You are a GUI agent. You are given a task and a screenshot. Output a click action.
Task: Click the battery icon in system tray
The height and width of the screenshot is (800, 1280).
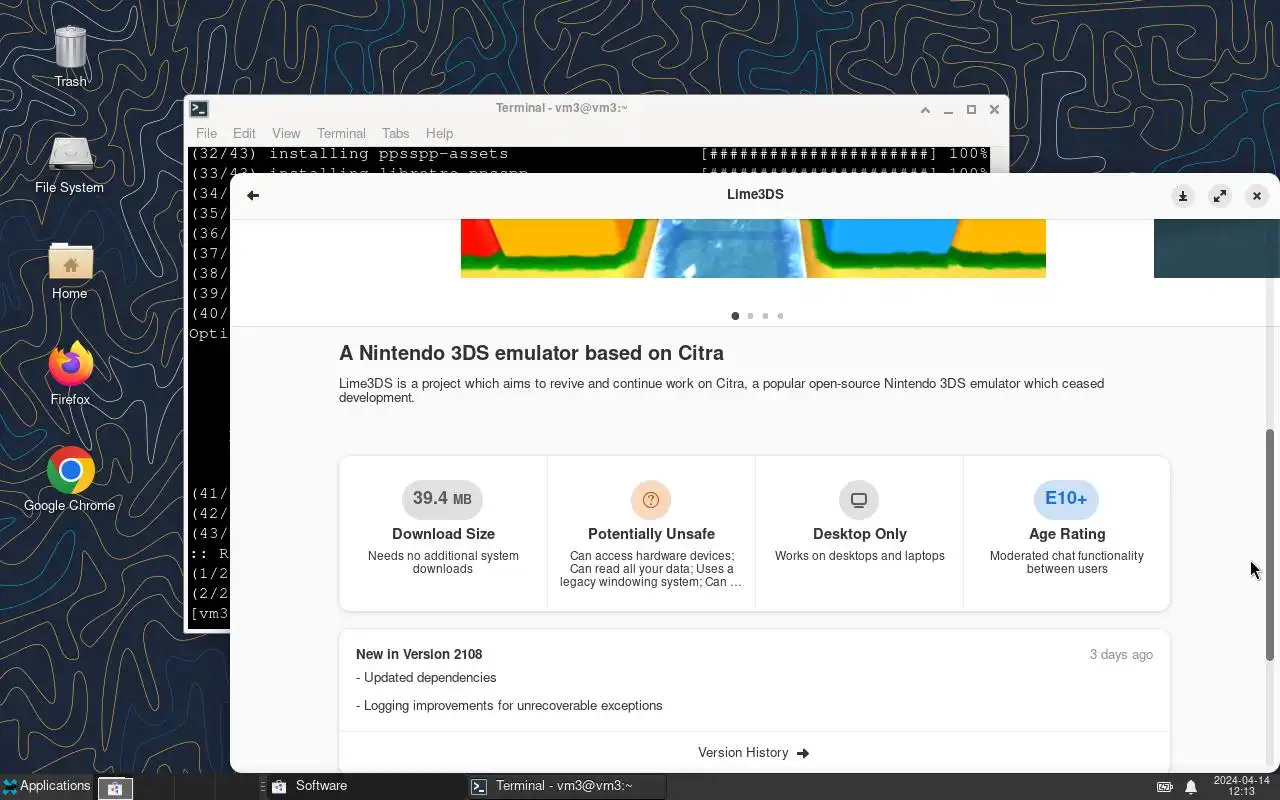(1165, 787)
